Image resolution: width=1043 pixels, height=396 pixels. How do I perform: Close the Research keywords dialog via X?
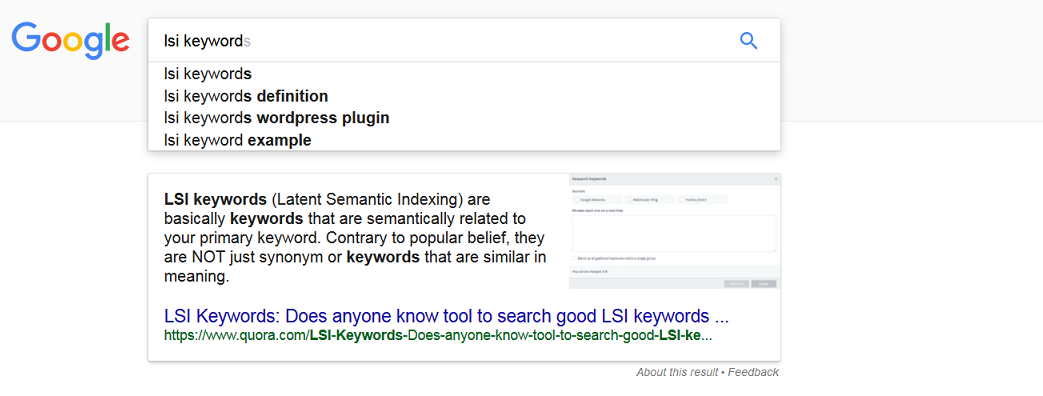776,179
